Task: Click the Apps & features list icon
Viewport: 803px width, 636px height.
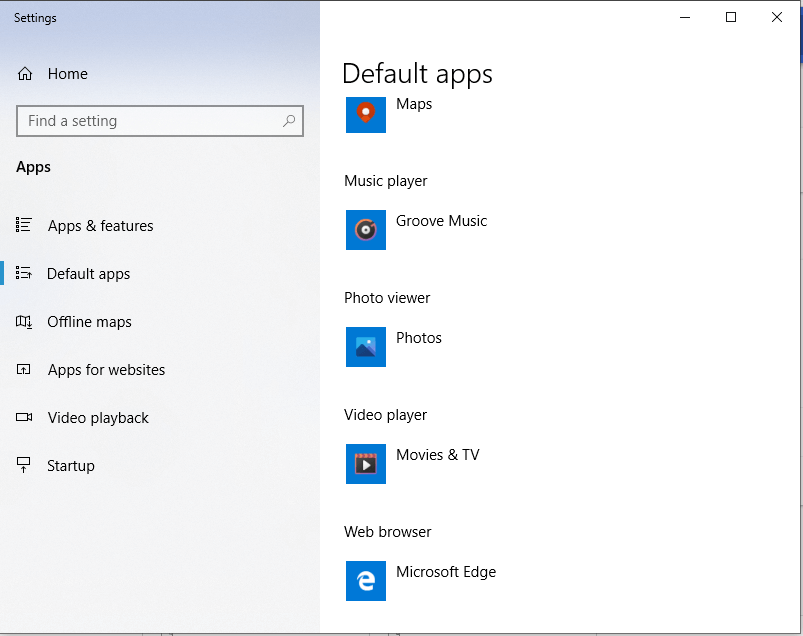Action: pos(24,225)
